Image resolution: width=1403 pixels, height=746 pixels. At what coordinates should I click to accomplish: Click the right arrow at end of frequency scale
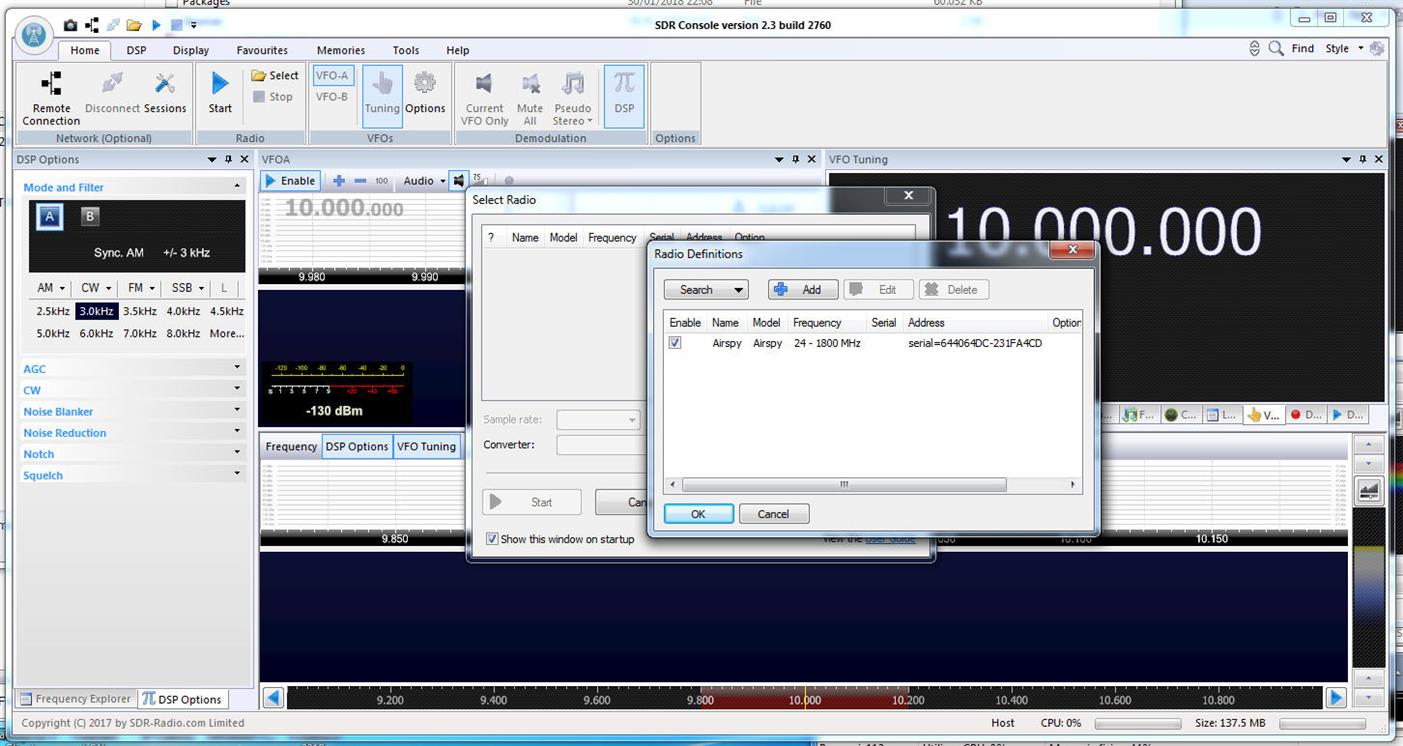[1336, 698]
